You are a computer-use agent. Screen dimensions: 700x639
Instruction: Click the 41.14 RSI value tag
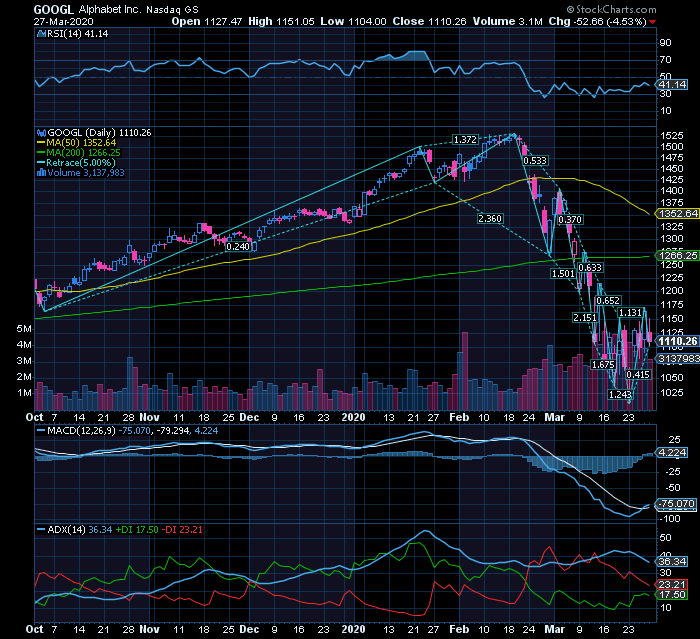[x=672, y=85]
